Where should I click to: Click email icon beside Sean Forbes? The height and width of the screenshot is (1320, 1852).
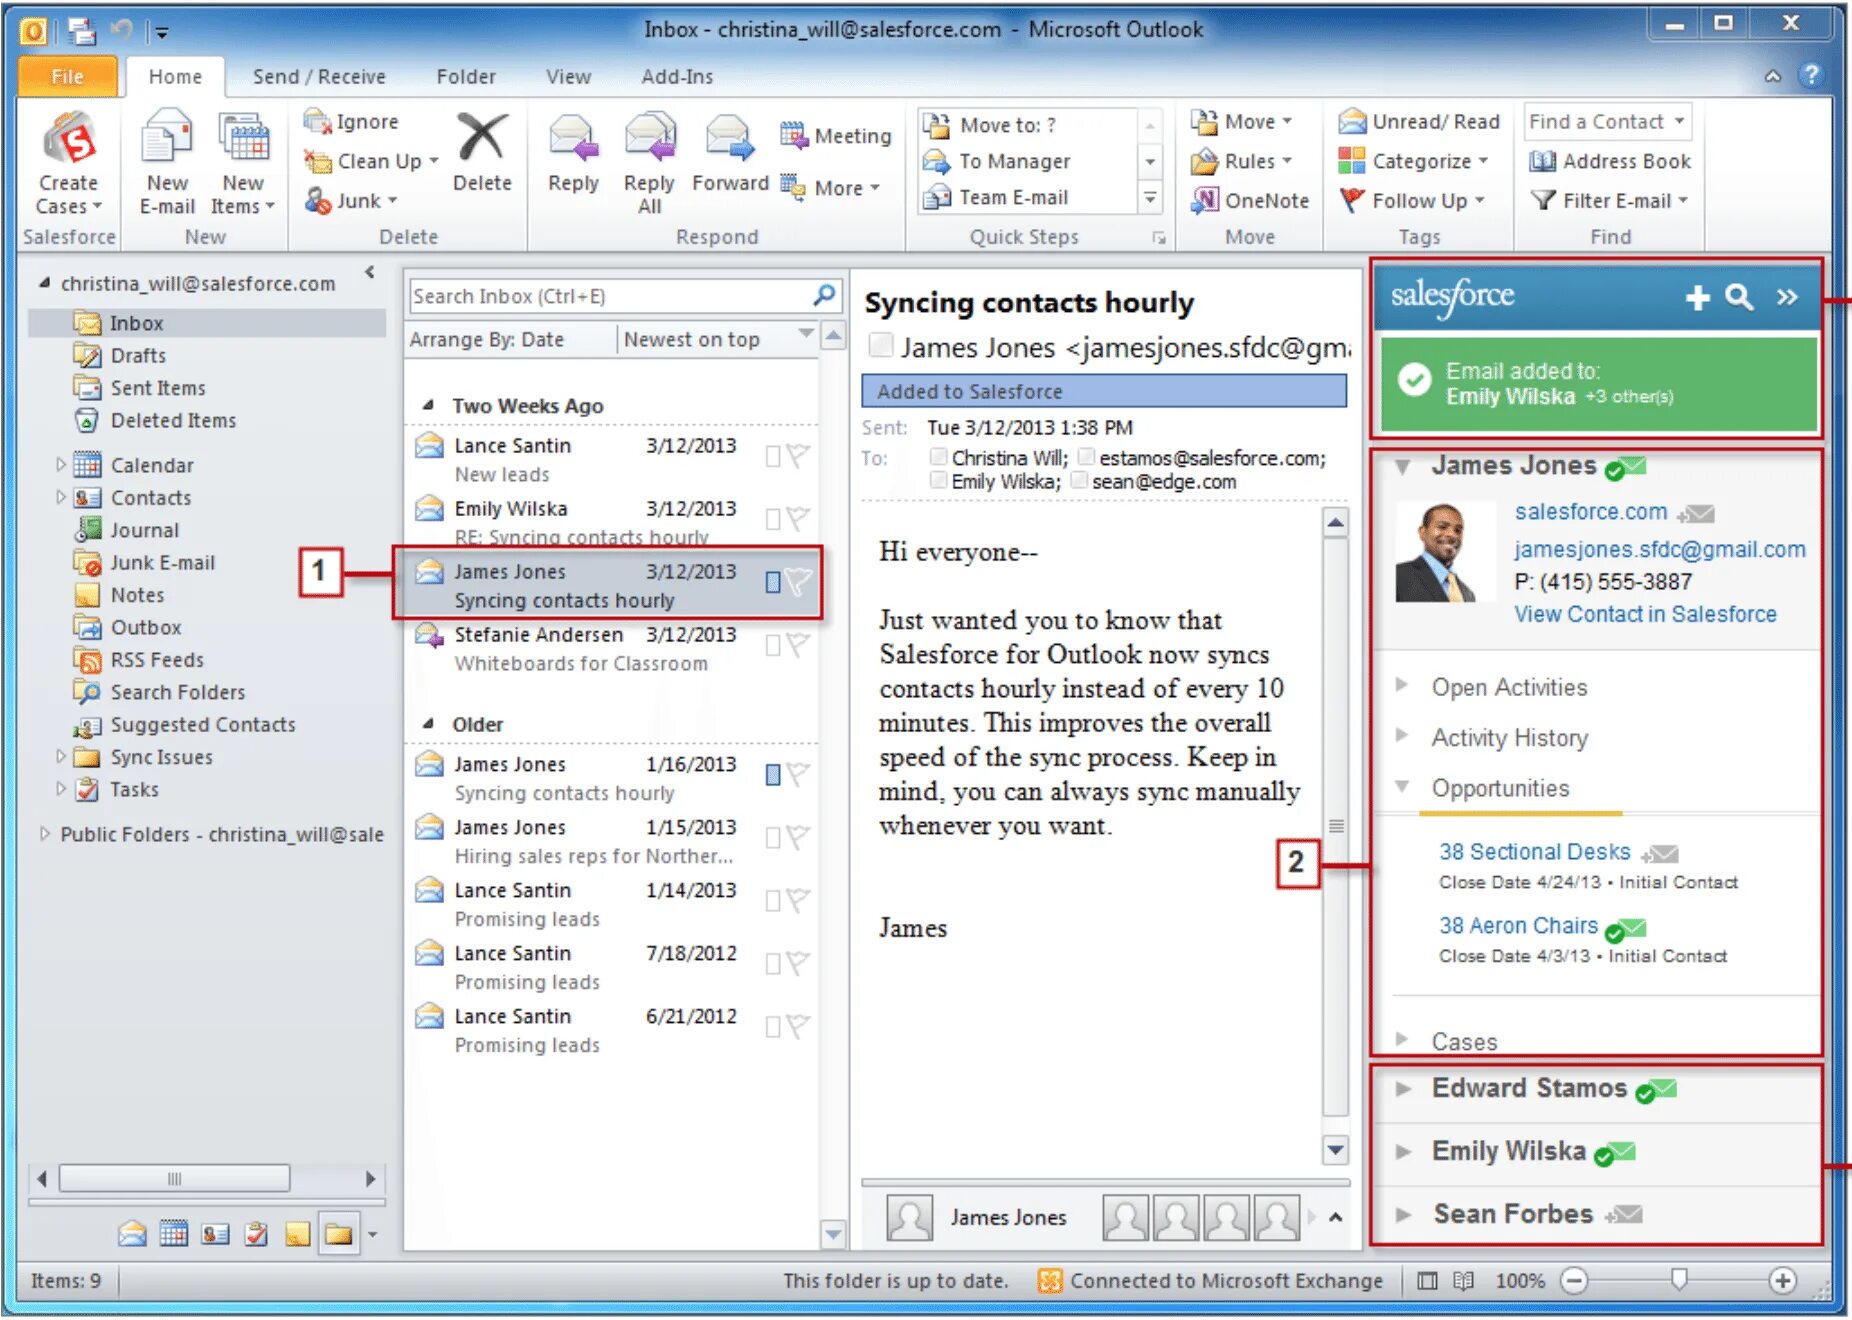point(1624,1214)
